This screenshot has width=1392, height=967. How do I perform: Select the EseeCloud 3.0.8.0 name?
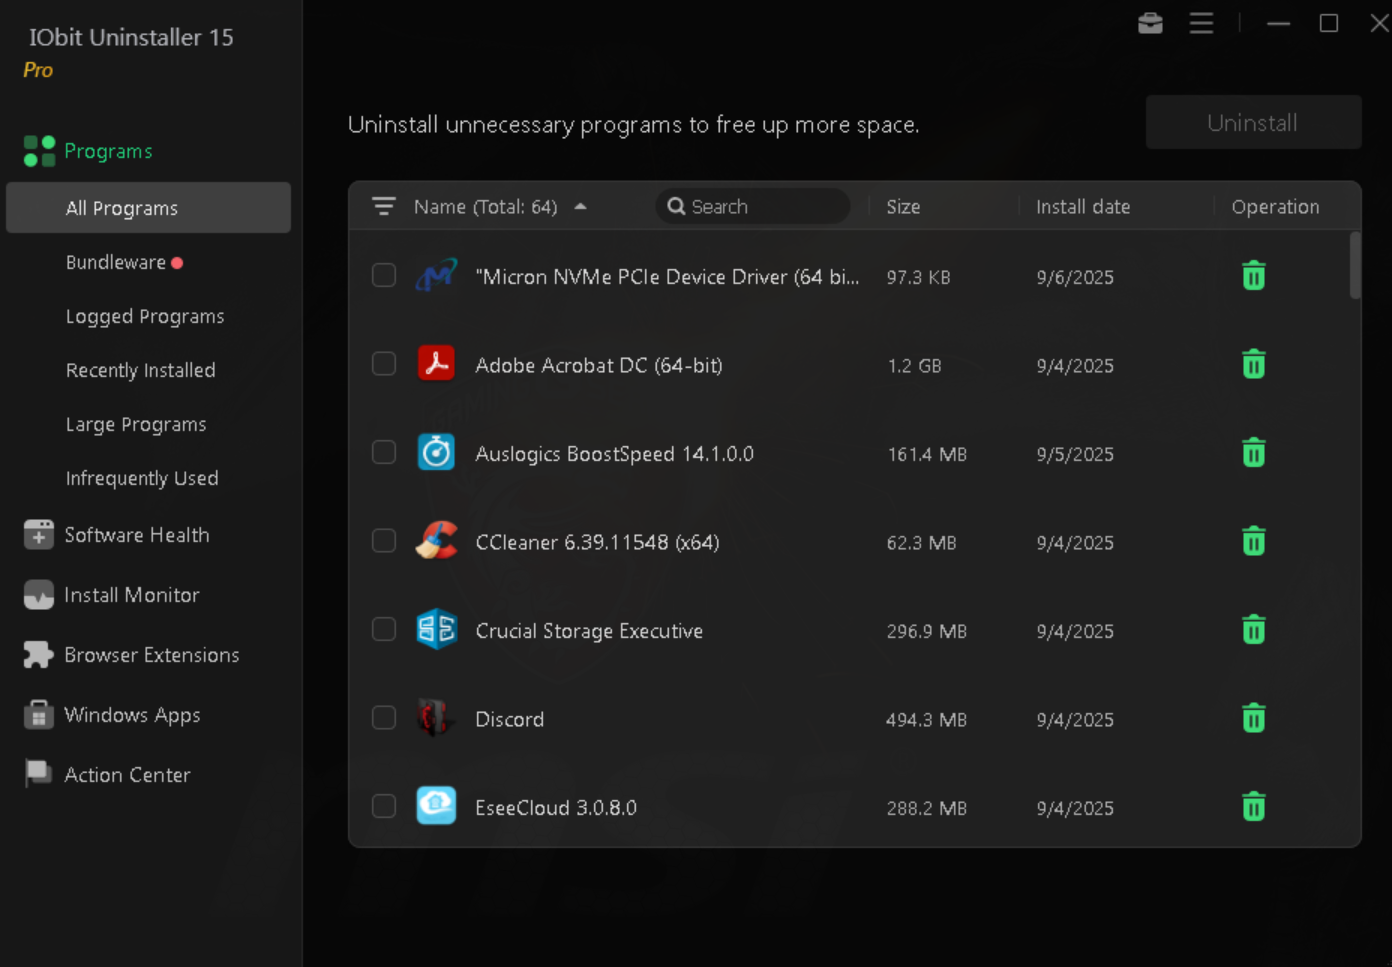pos(555,808)
